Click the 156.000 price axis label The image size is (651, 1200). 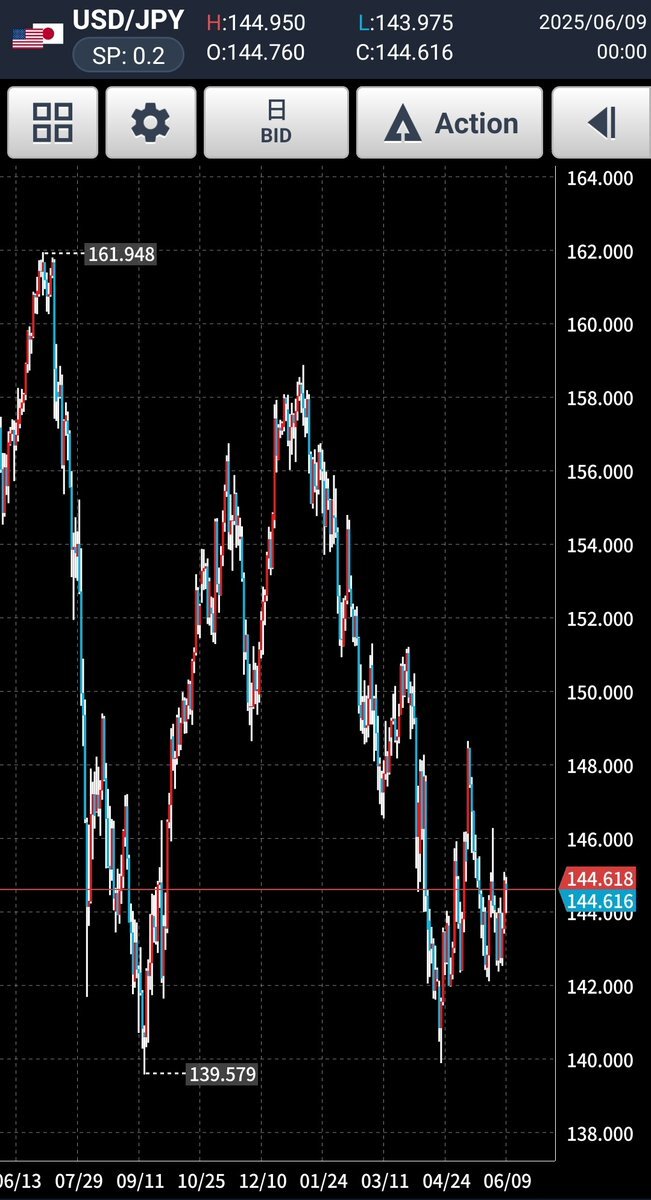pyautogui.click(x=598, y=472)
